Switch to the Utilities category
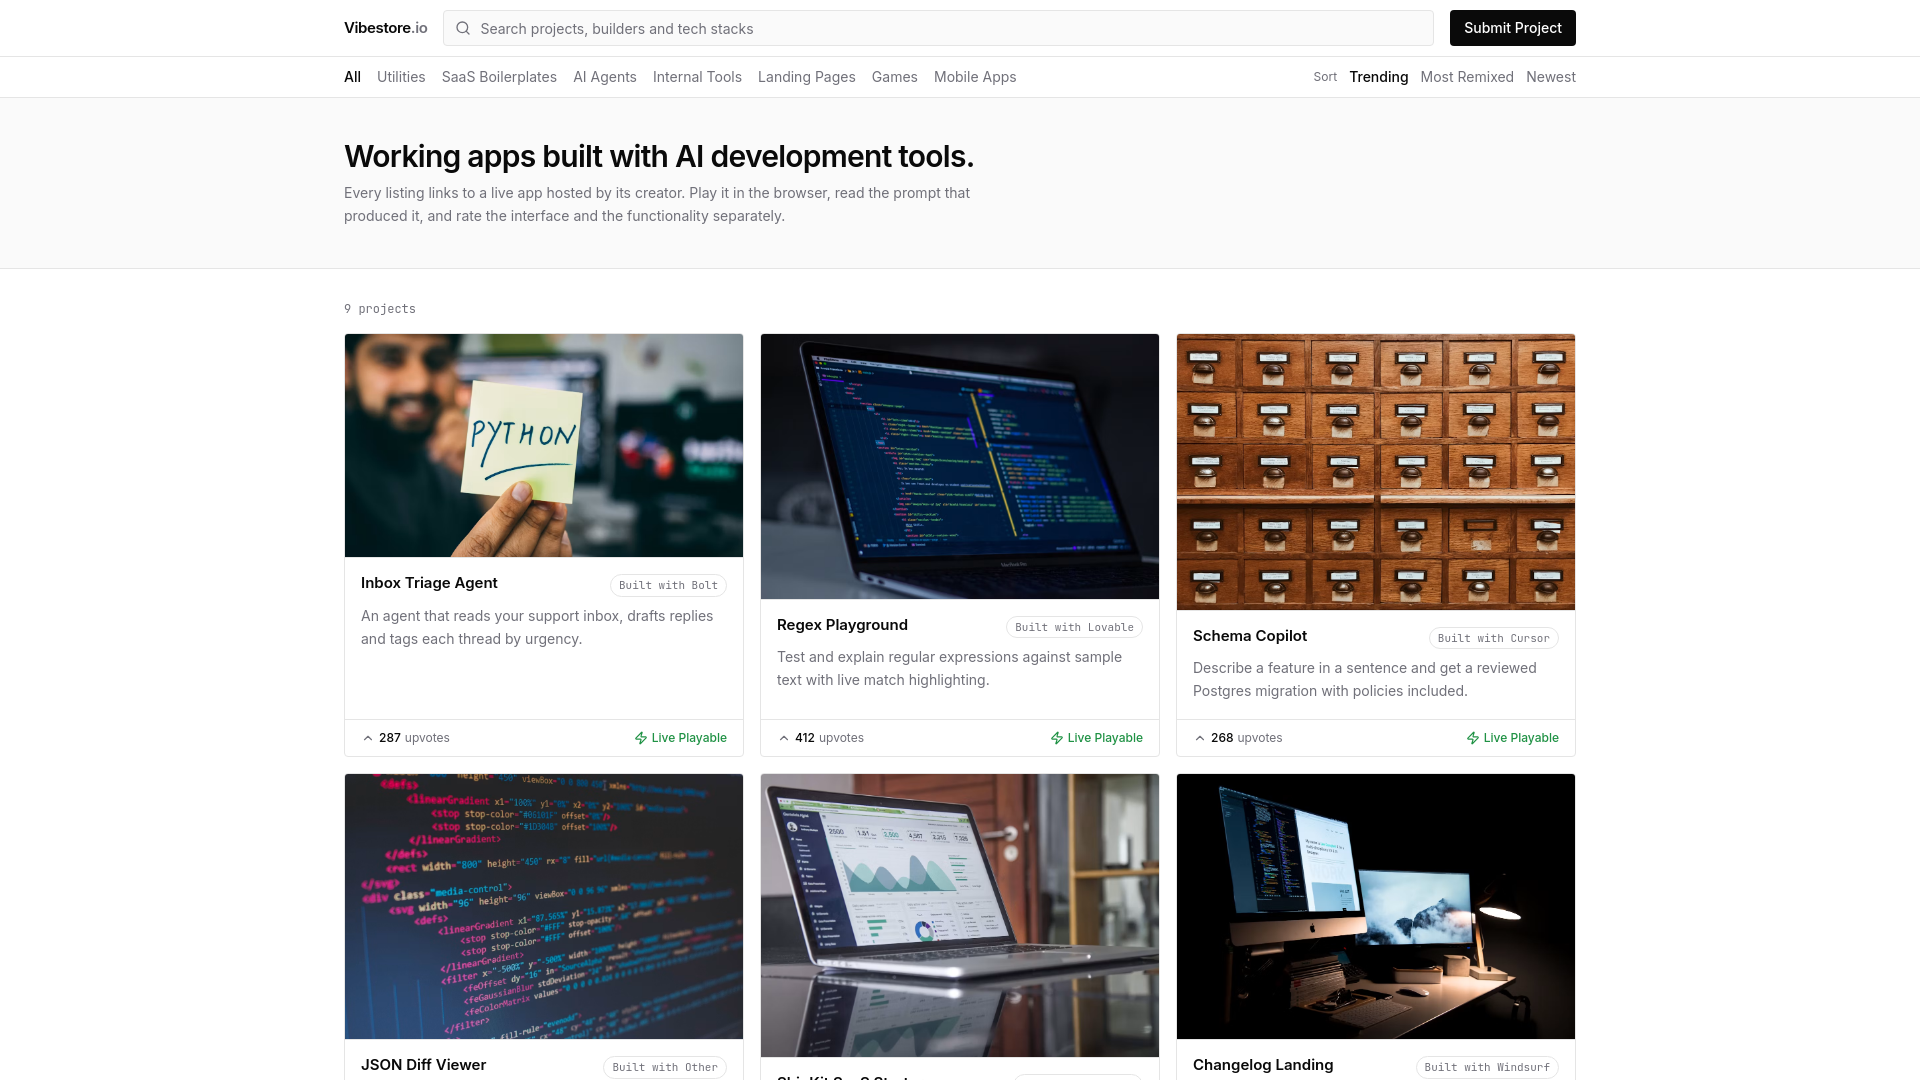Image resolution: width=1920 pixels, height=1080 pixels. coord(401,77)
